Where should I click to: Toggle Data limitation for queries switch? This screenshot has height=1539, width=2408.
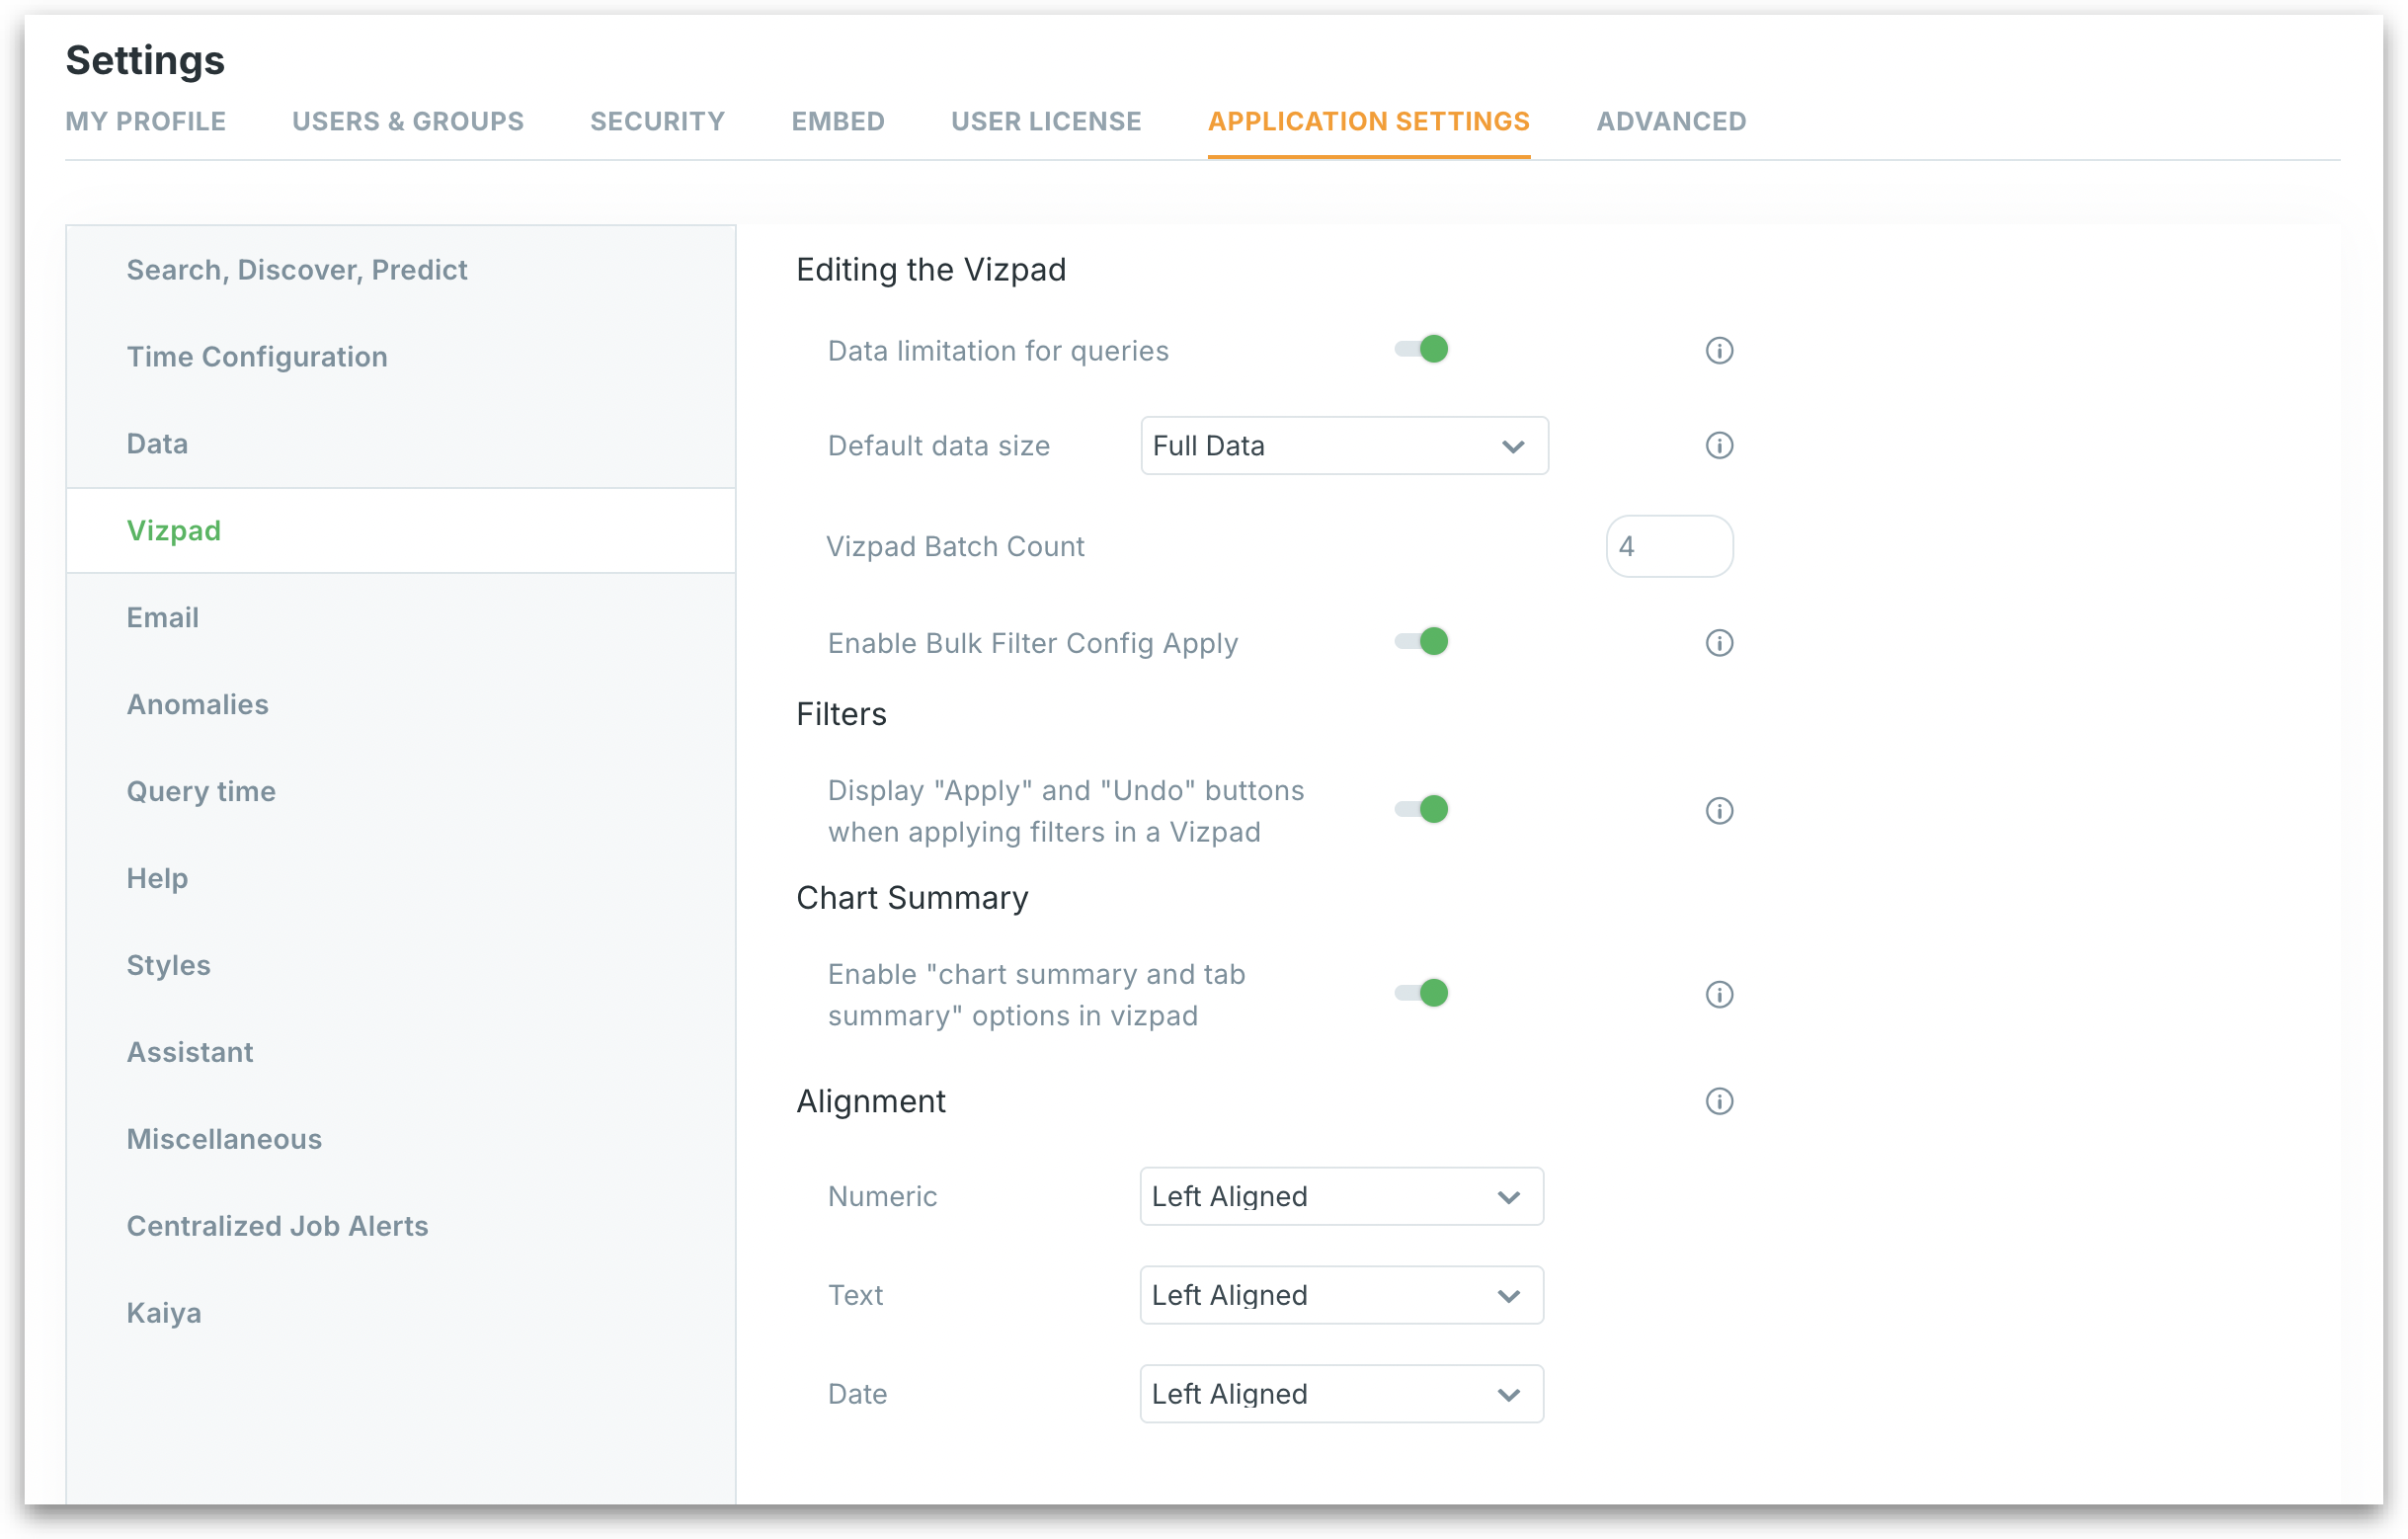(1422, 350)
